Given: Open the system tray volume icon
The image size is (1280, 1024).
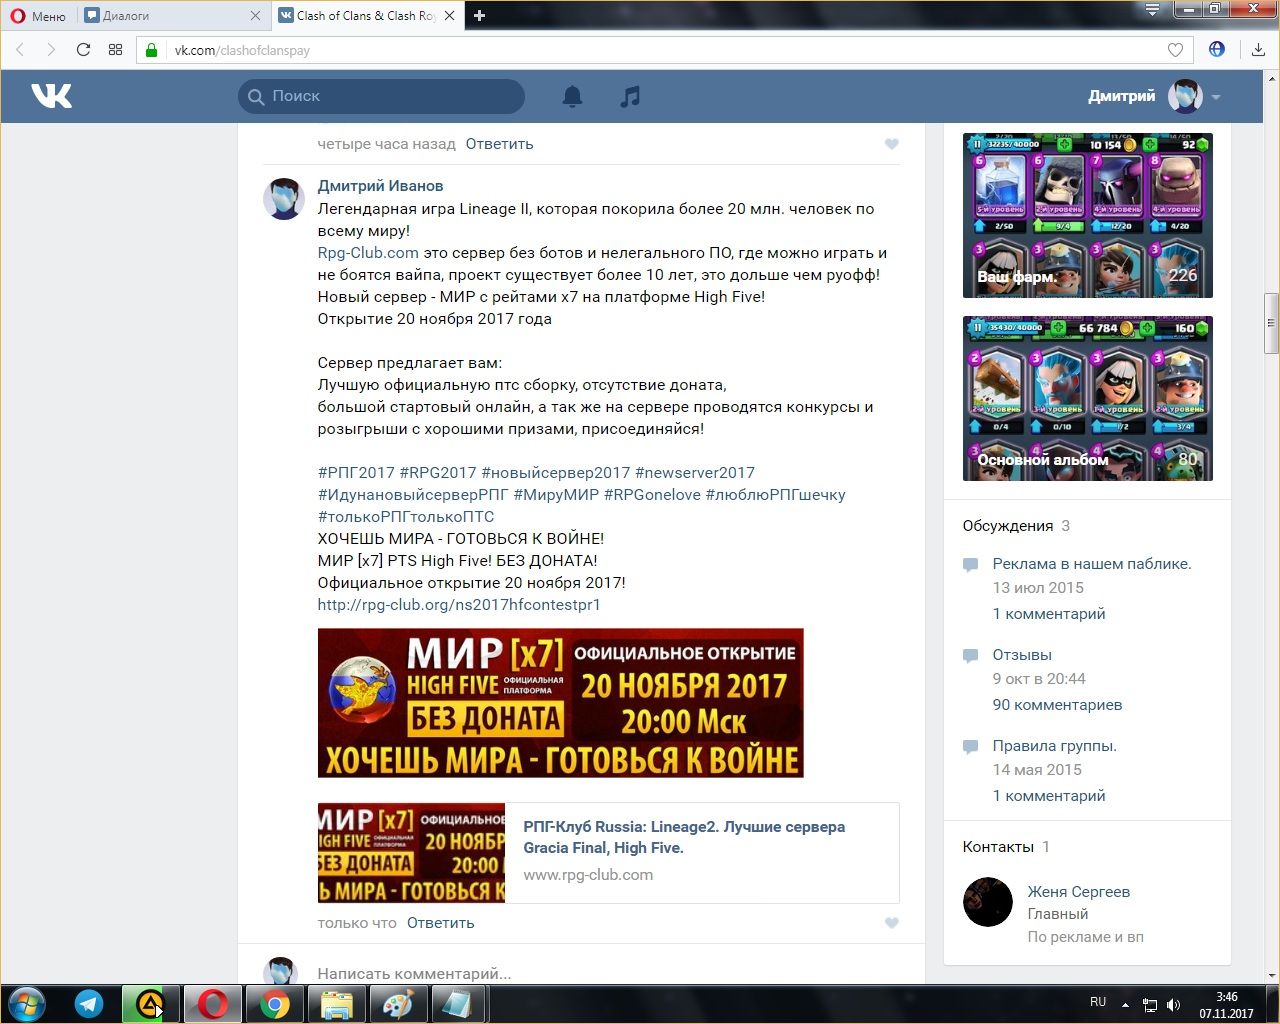Looking at the screenshot, I should [1174, 1005].
